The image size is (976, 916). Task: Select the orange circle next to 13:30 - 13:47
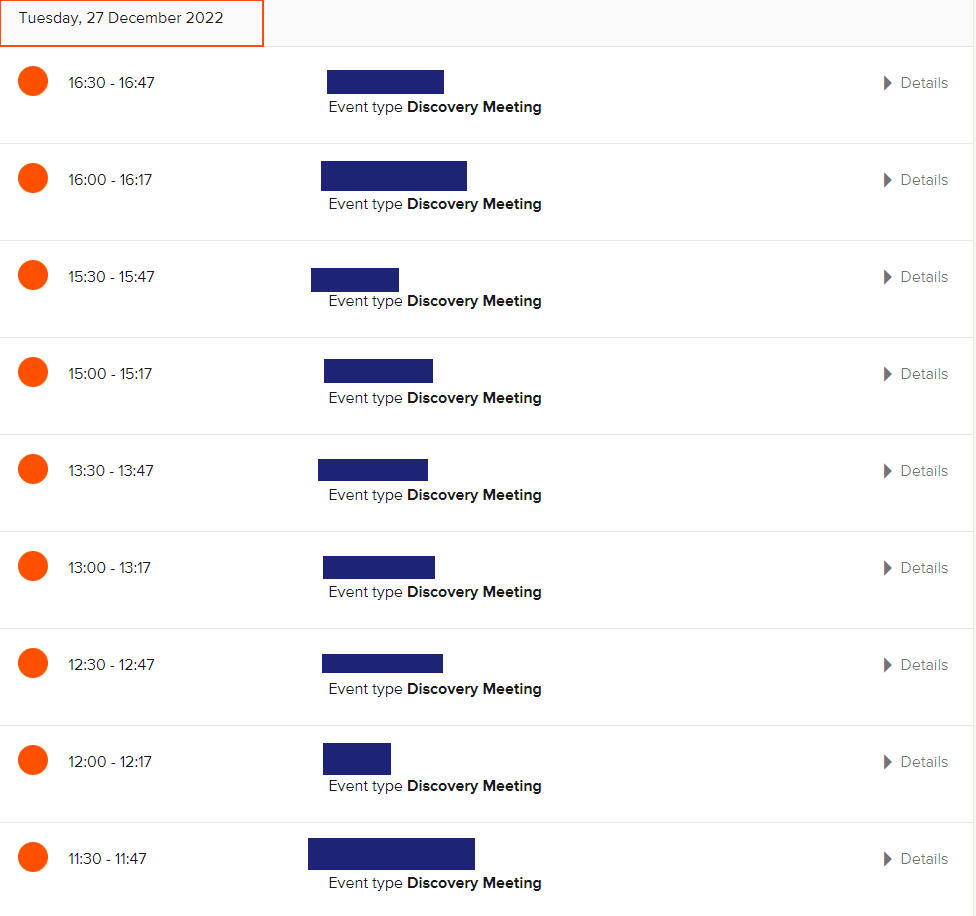click(x=33, y=469)
